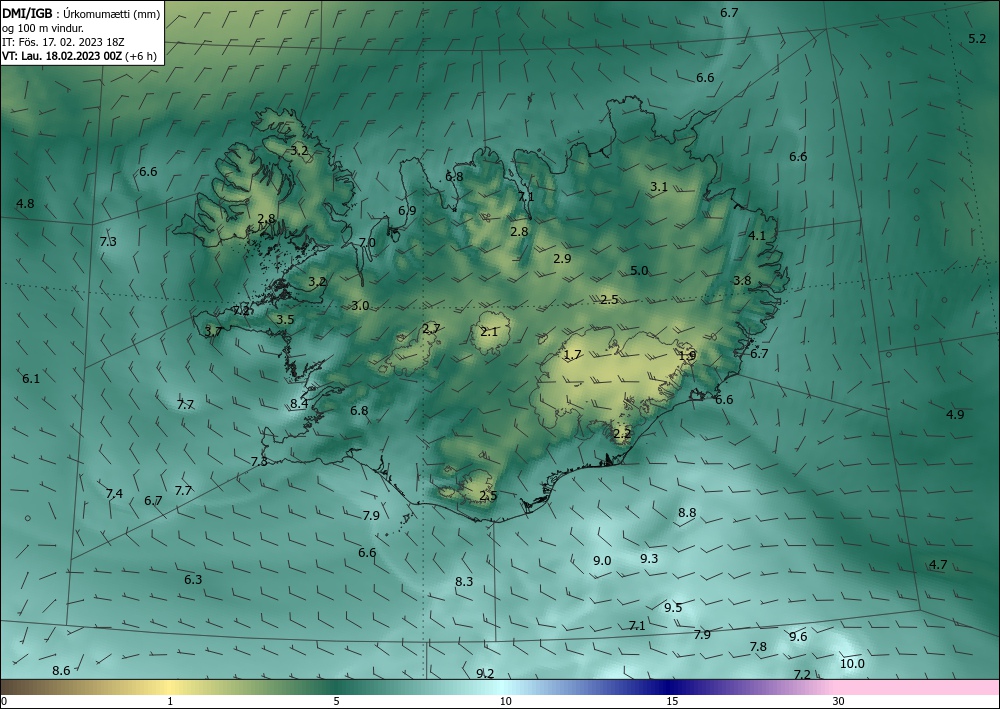Click the map value 6.3
This screenshot has width=1000, height=709.
[x=193, y=580]
